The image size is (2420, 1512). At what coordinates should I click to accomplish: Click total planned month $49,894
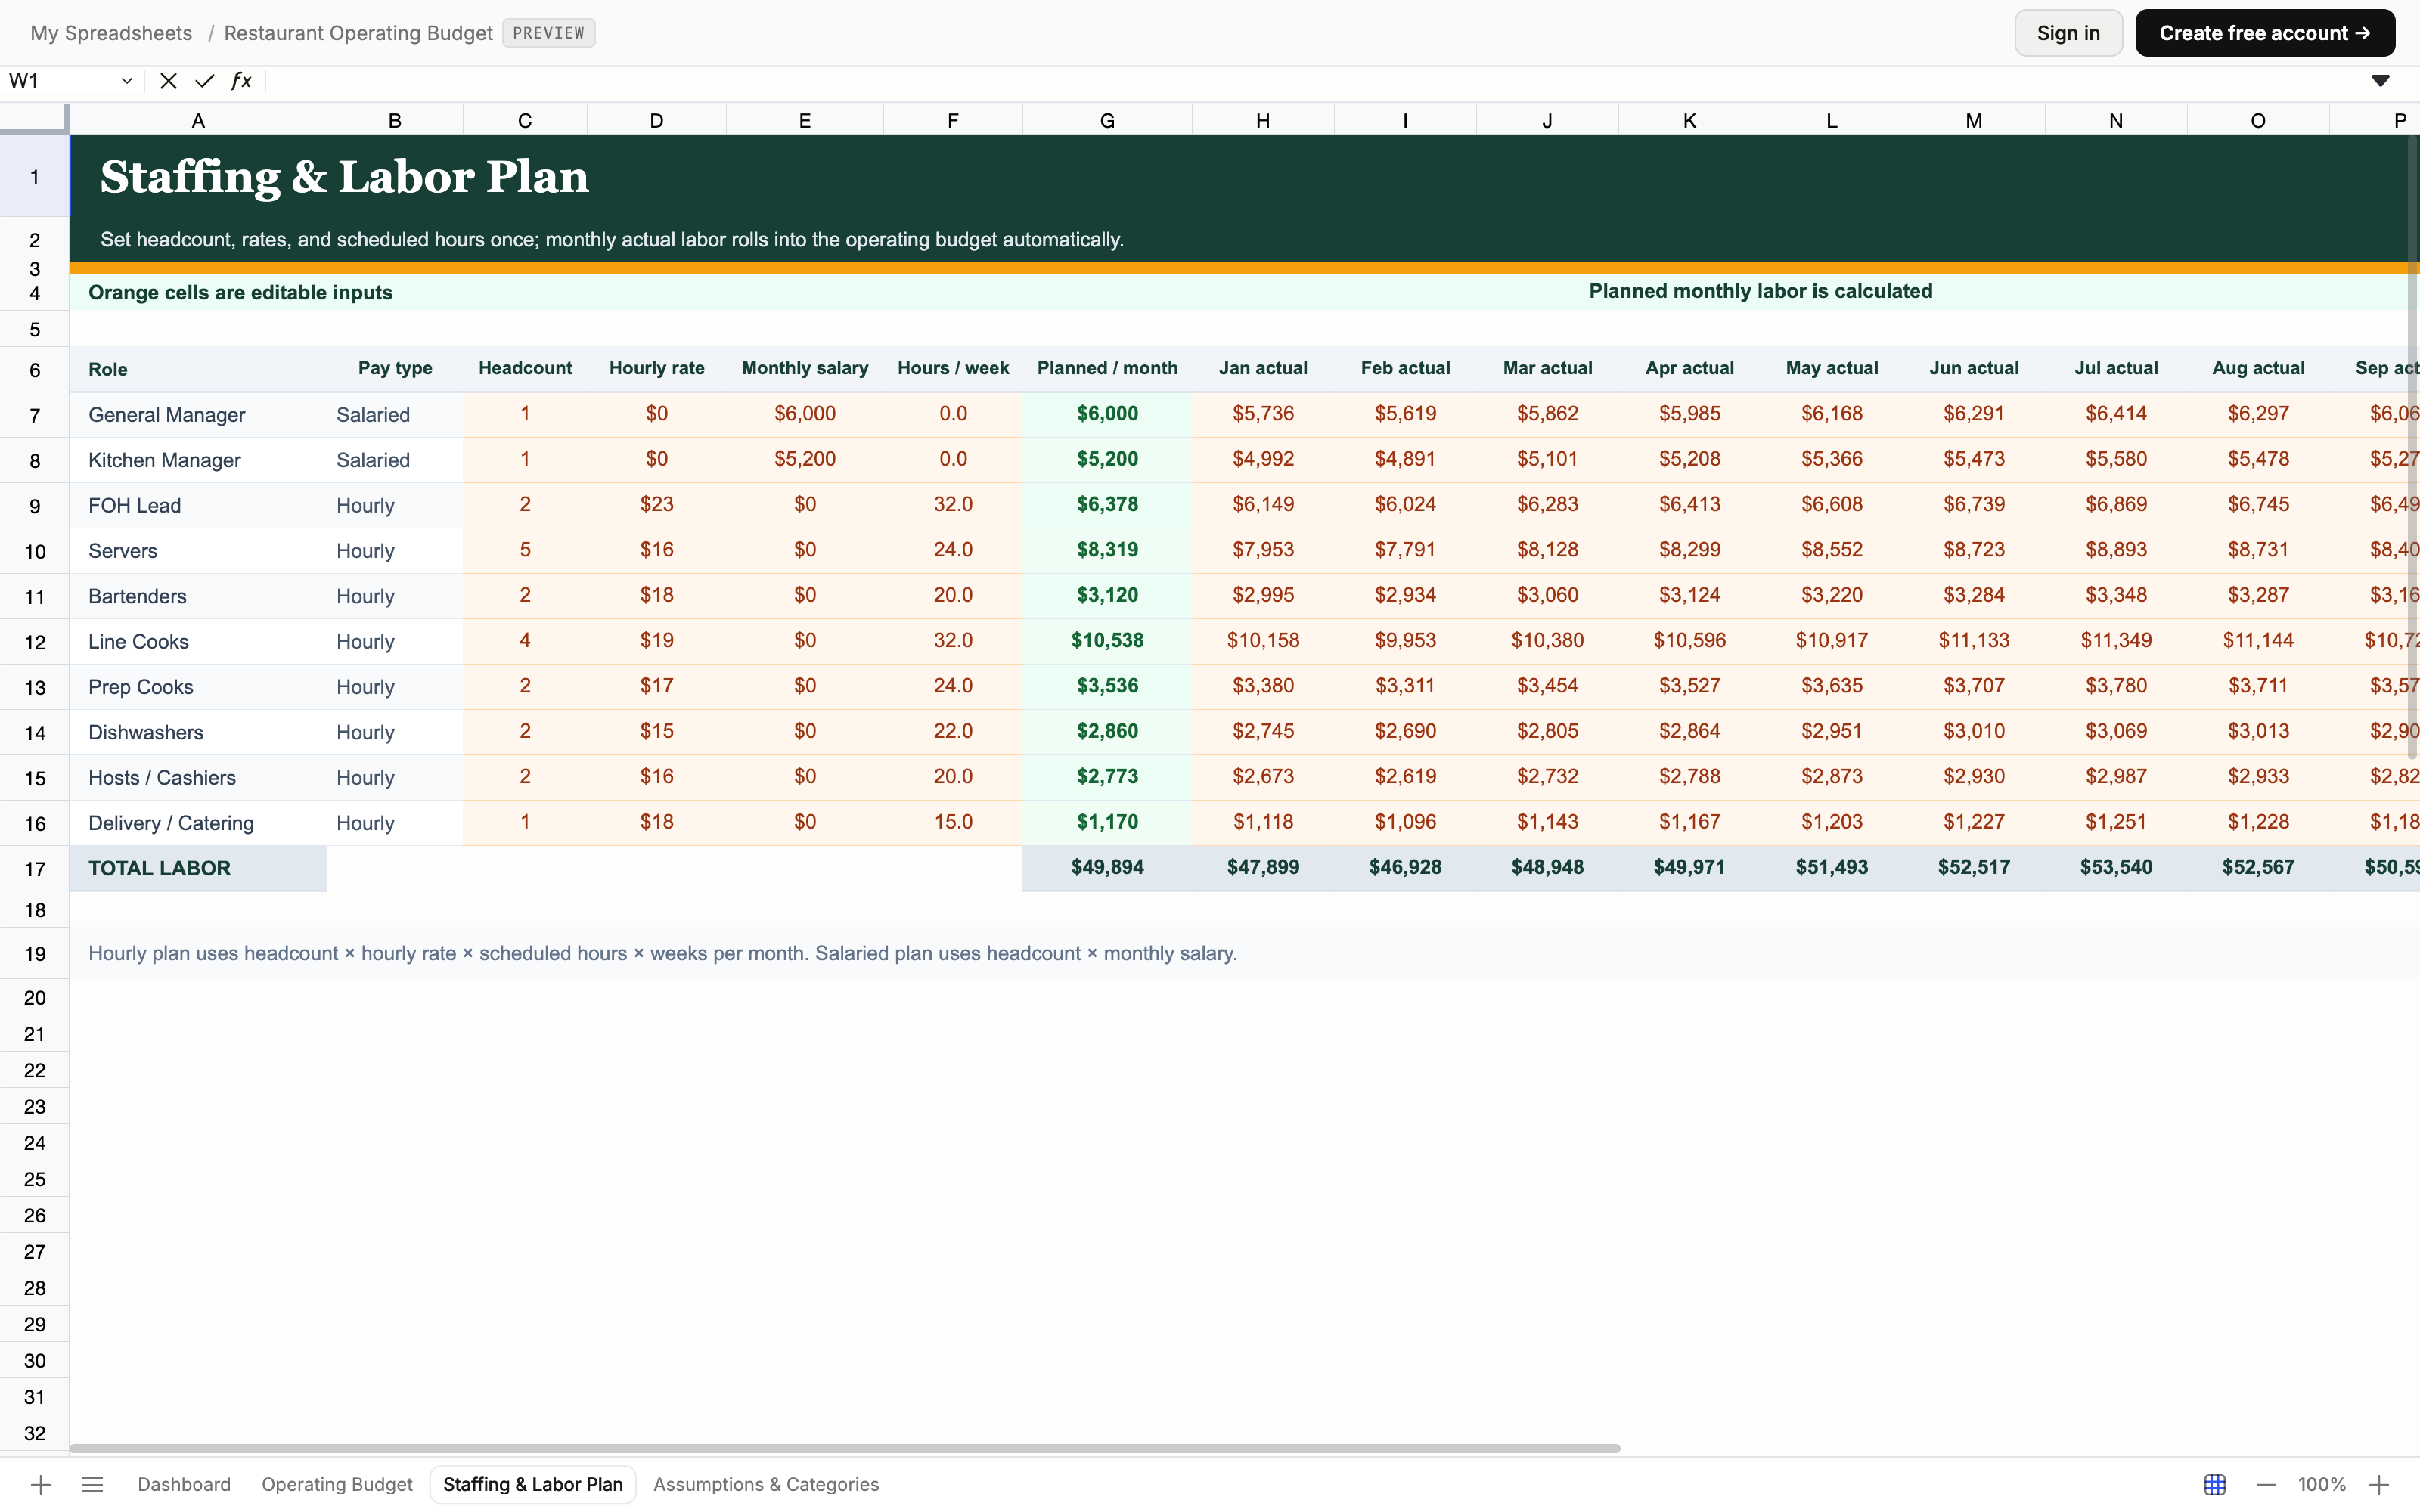point(1107,868)
